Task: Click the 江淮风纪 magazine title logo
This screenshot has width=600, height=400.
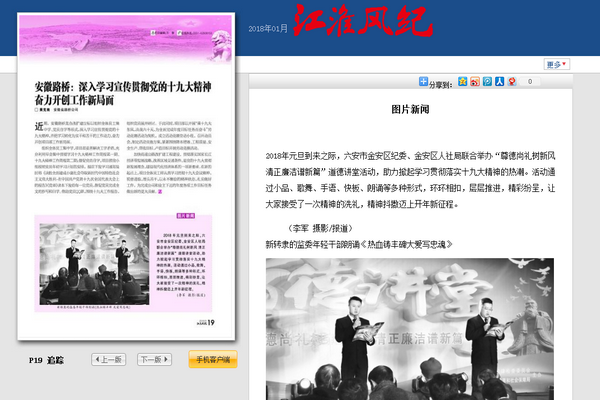Action: click(x=354, y=22)
